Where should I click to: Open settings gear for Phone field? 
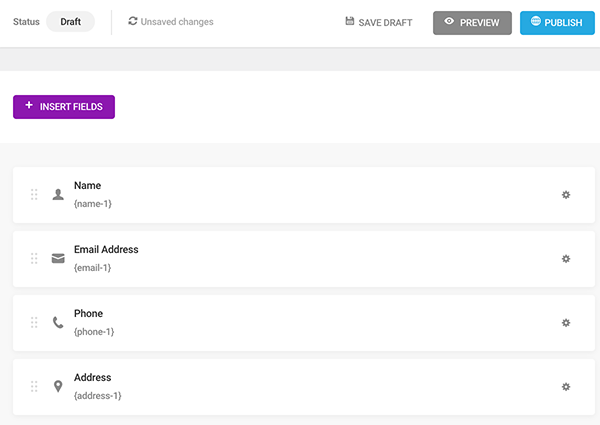(x=565, y=323)
